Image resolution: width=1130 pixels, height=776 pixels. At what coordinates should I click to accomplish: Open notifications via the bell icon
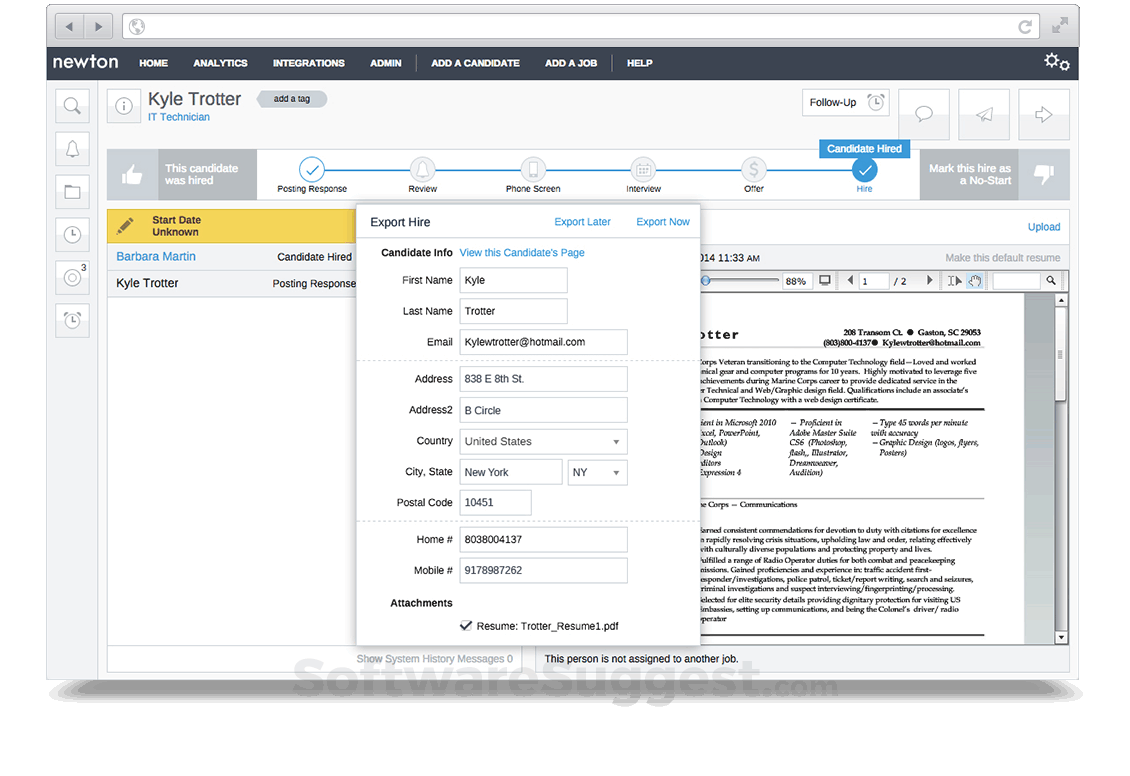pyautogui.click(x=71, y=148)
